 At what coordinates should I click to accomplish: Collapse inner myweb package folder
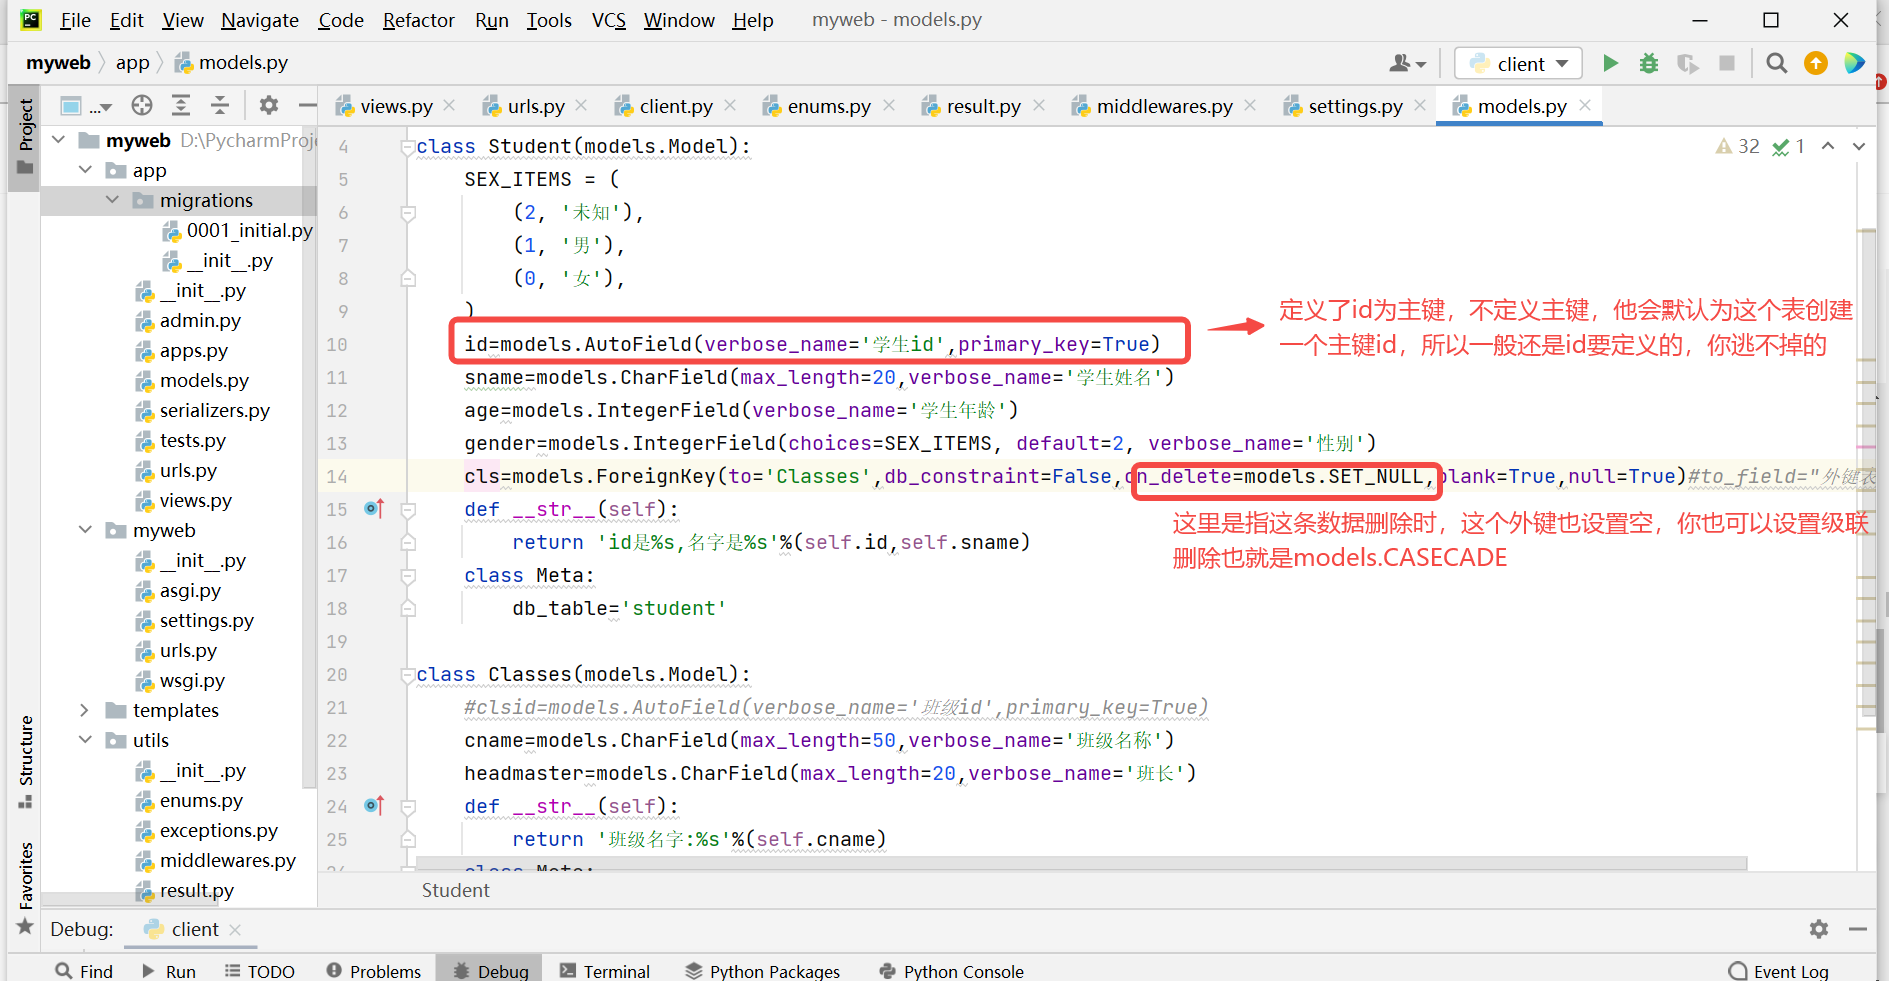pyautogui.click(x=85, y=530)
